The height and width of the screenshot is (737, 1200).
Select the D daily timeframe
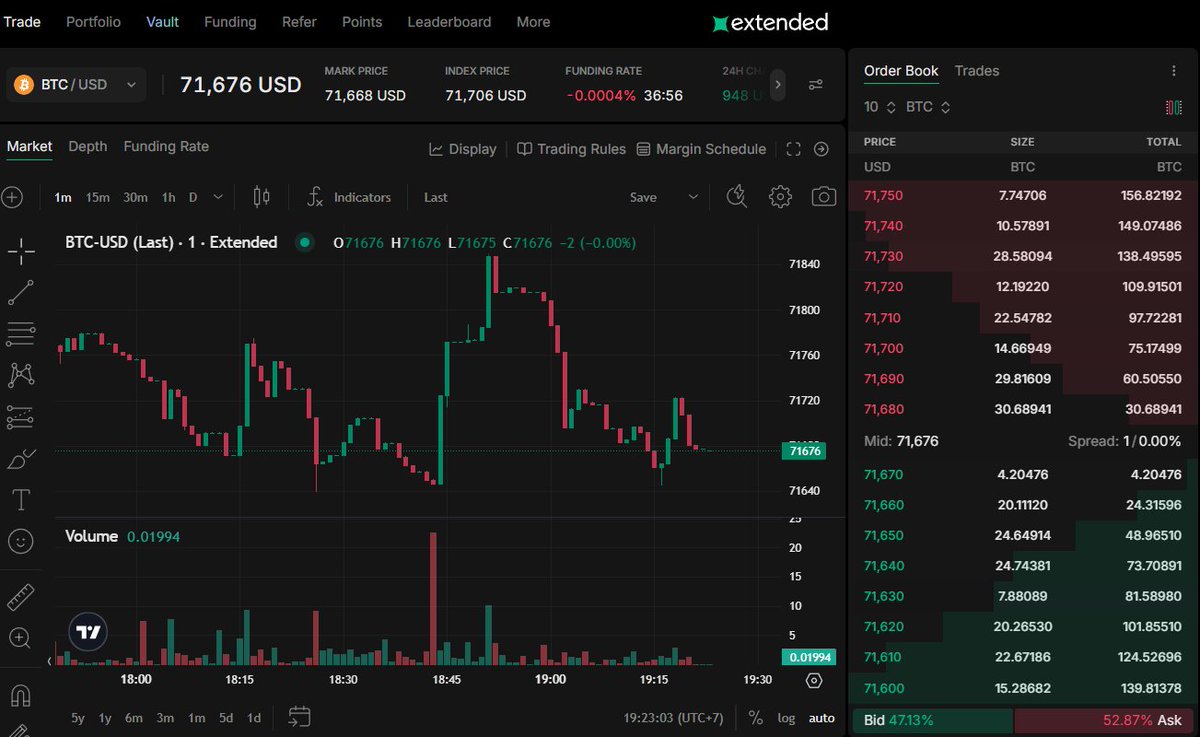tap(193, 197)
